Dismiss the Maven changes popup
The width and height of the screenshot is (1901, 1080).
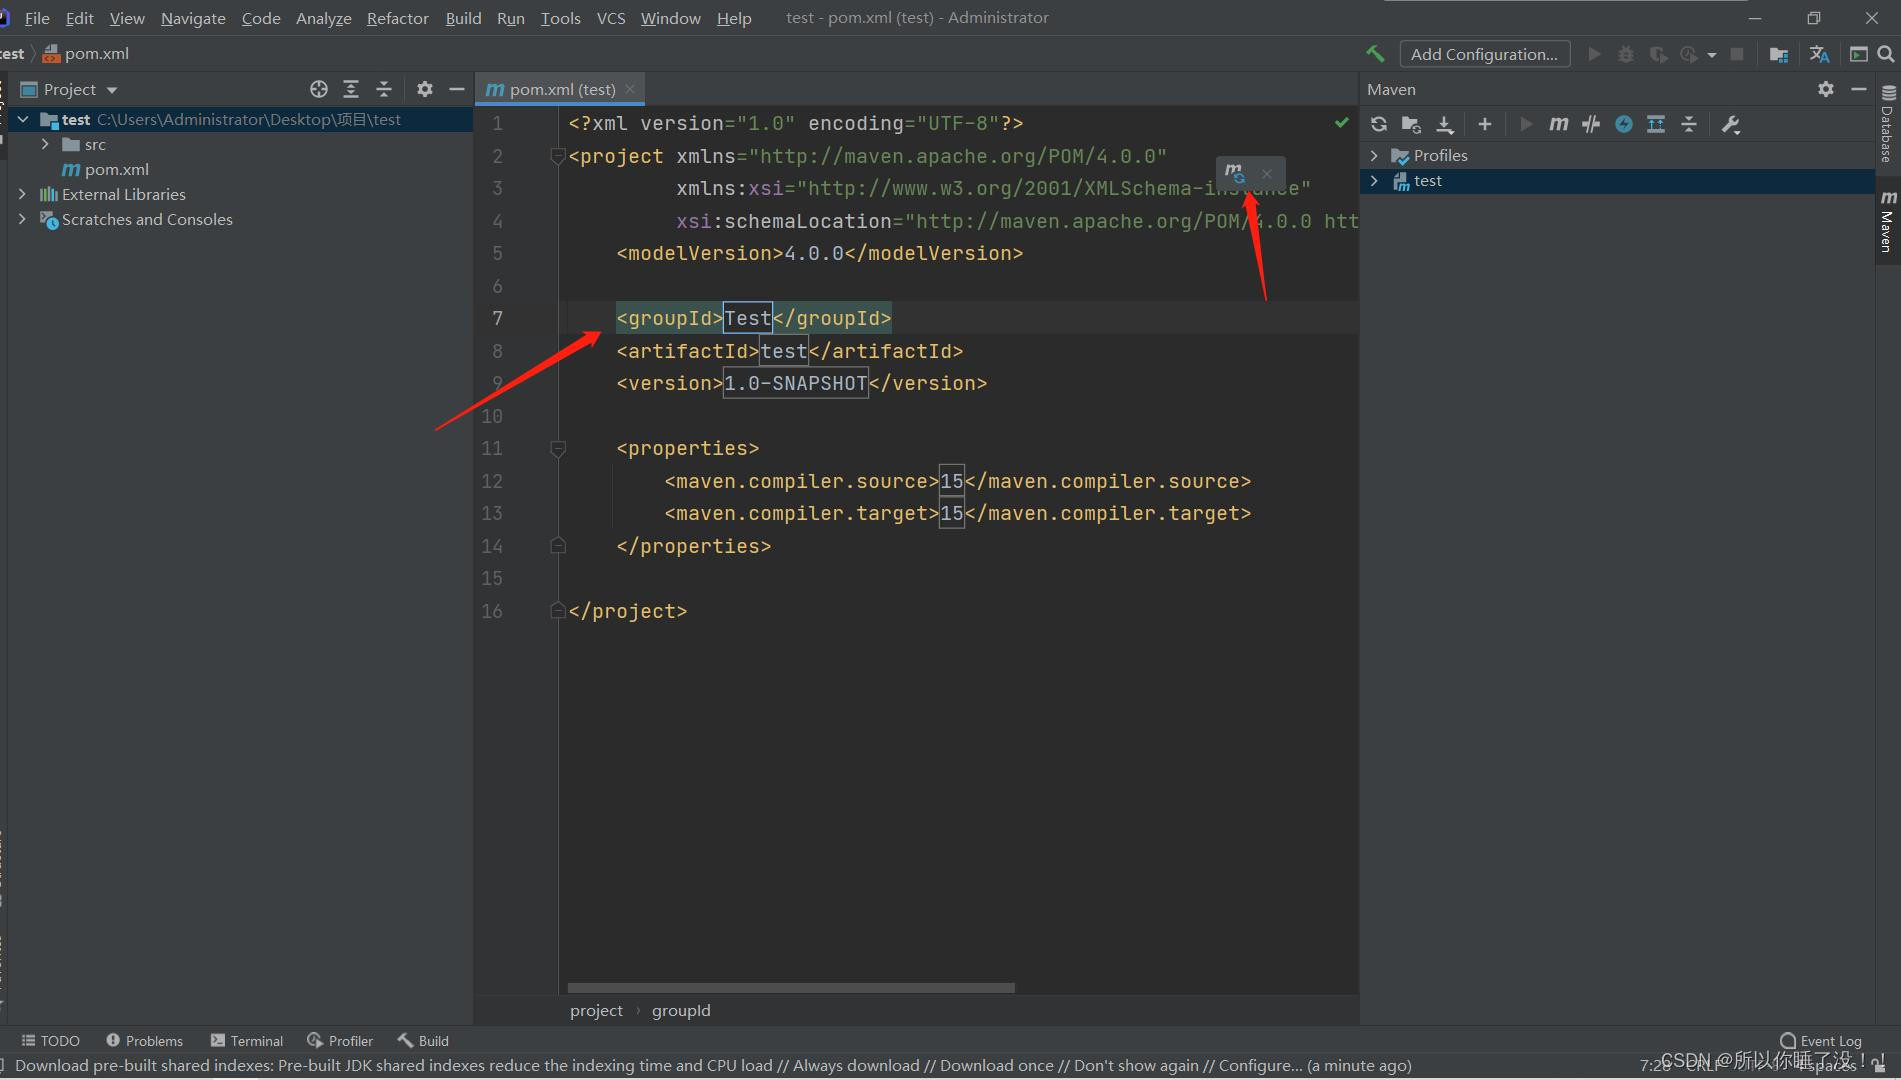[x=1267, y=173]
